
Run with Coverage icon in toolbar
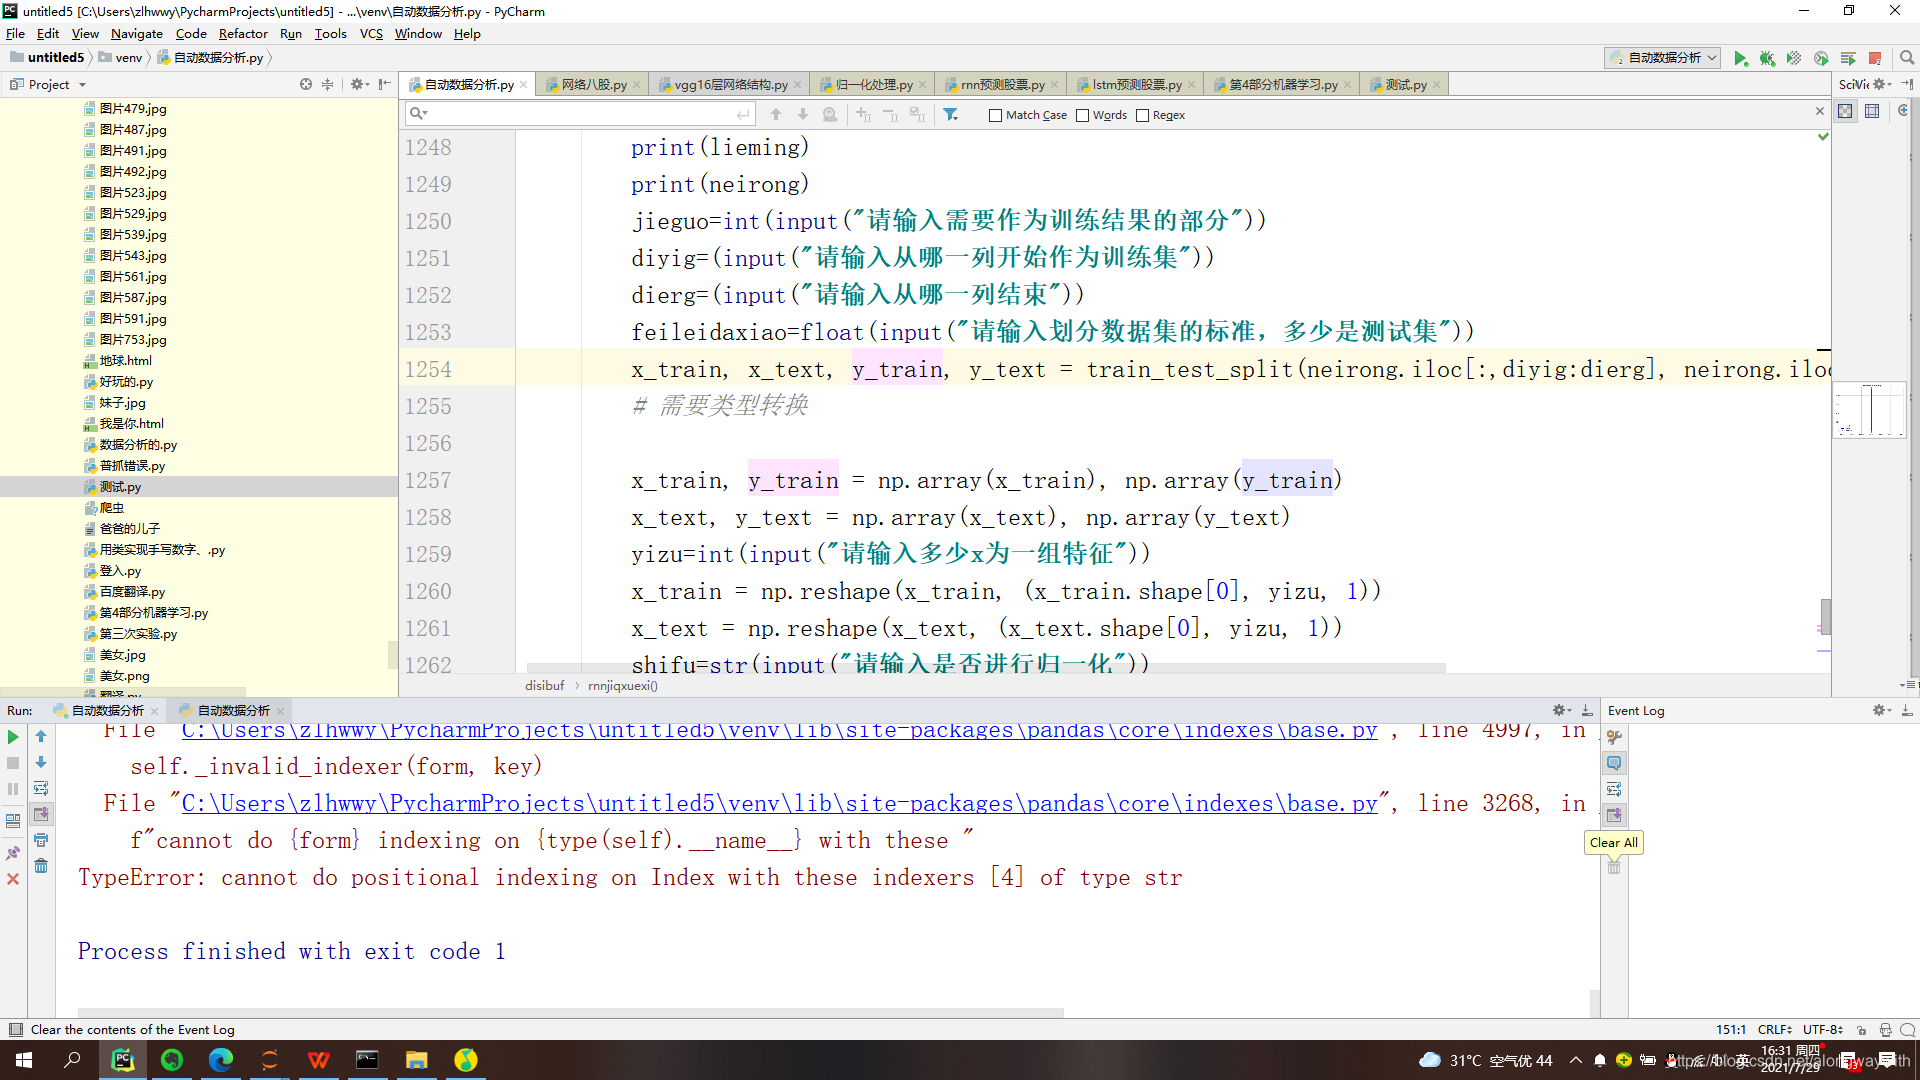1793,58
